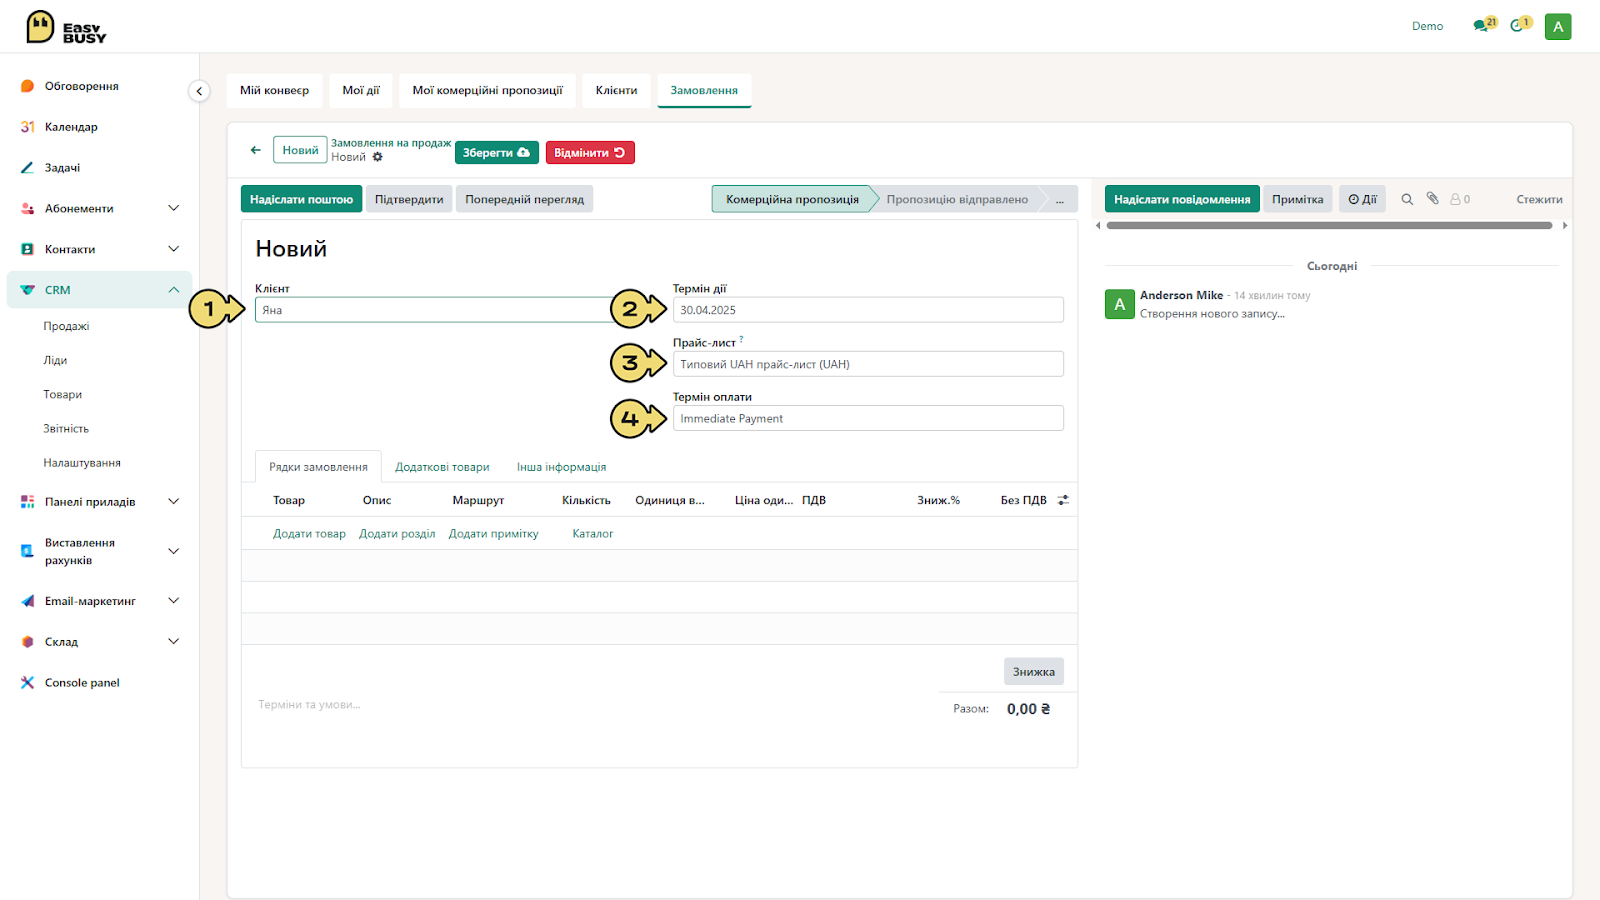This screenshot has height=900, width=1600.
Task: Select the Замовлення tab
Action: [704, 90]
